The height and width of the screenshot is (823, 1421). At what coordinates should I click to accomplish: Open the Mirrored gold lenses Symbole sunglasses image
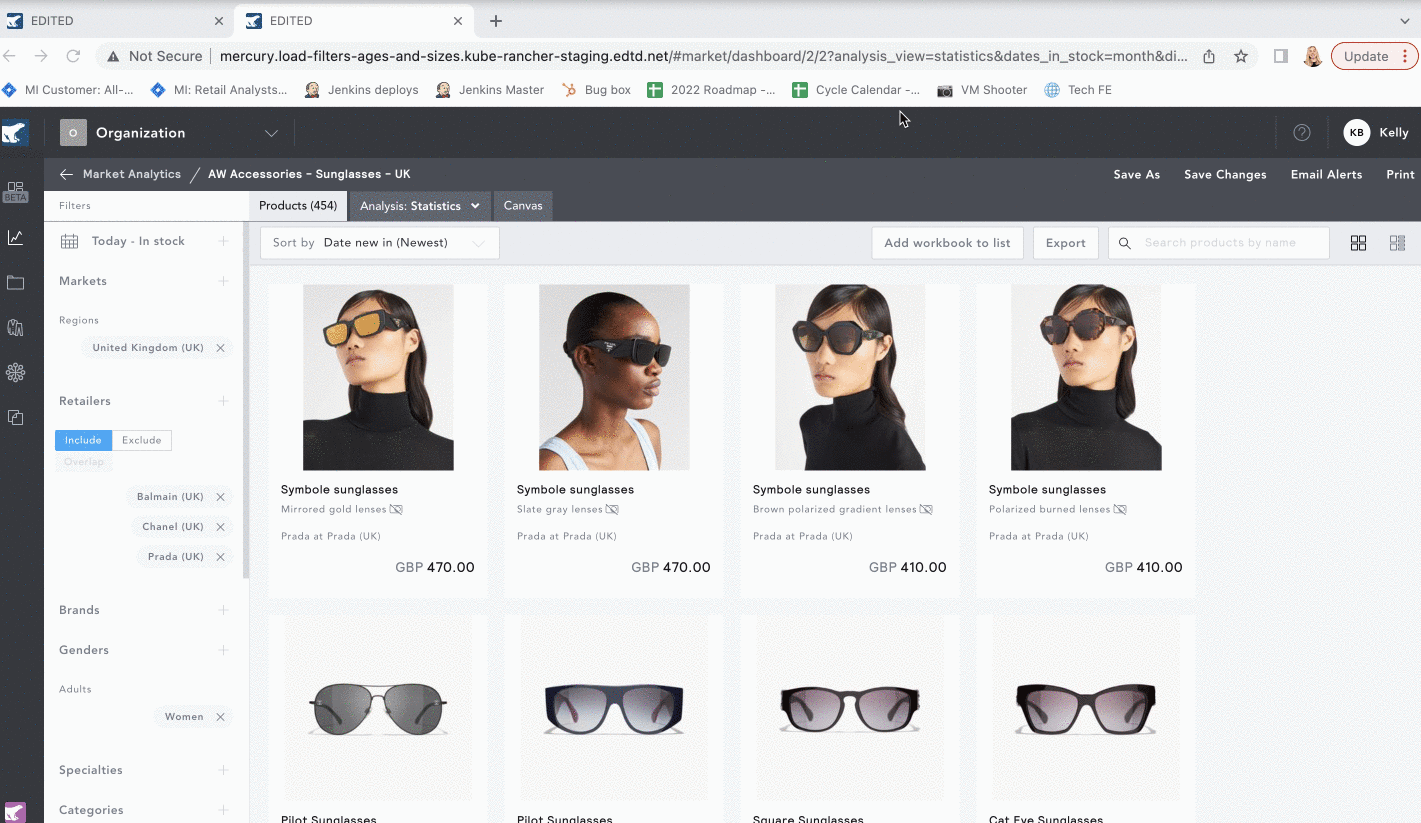[378, 377]
